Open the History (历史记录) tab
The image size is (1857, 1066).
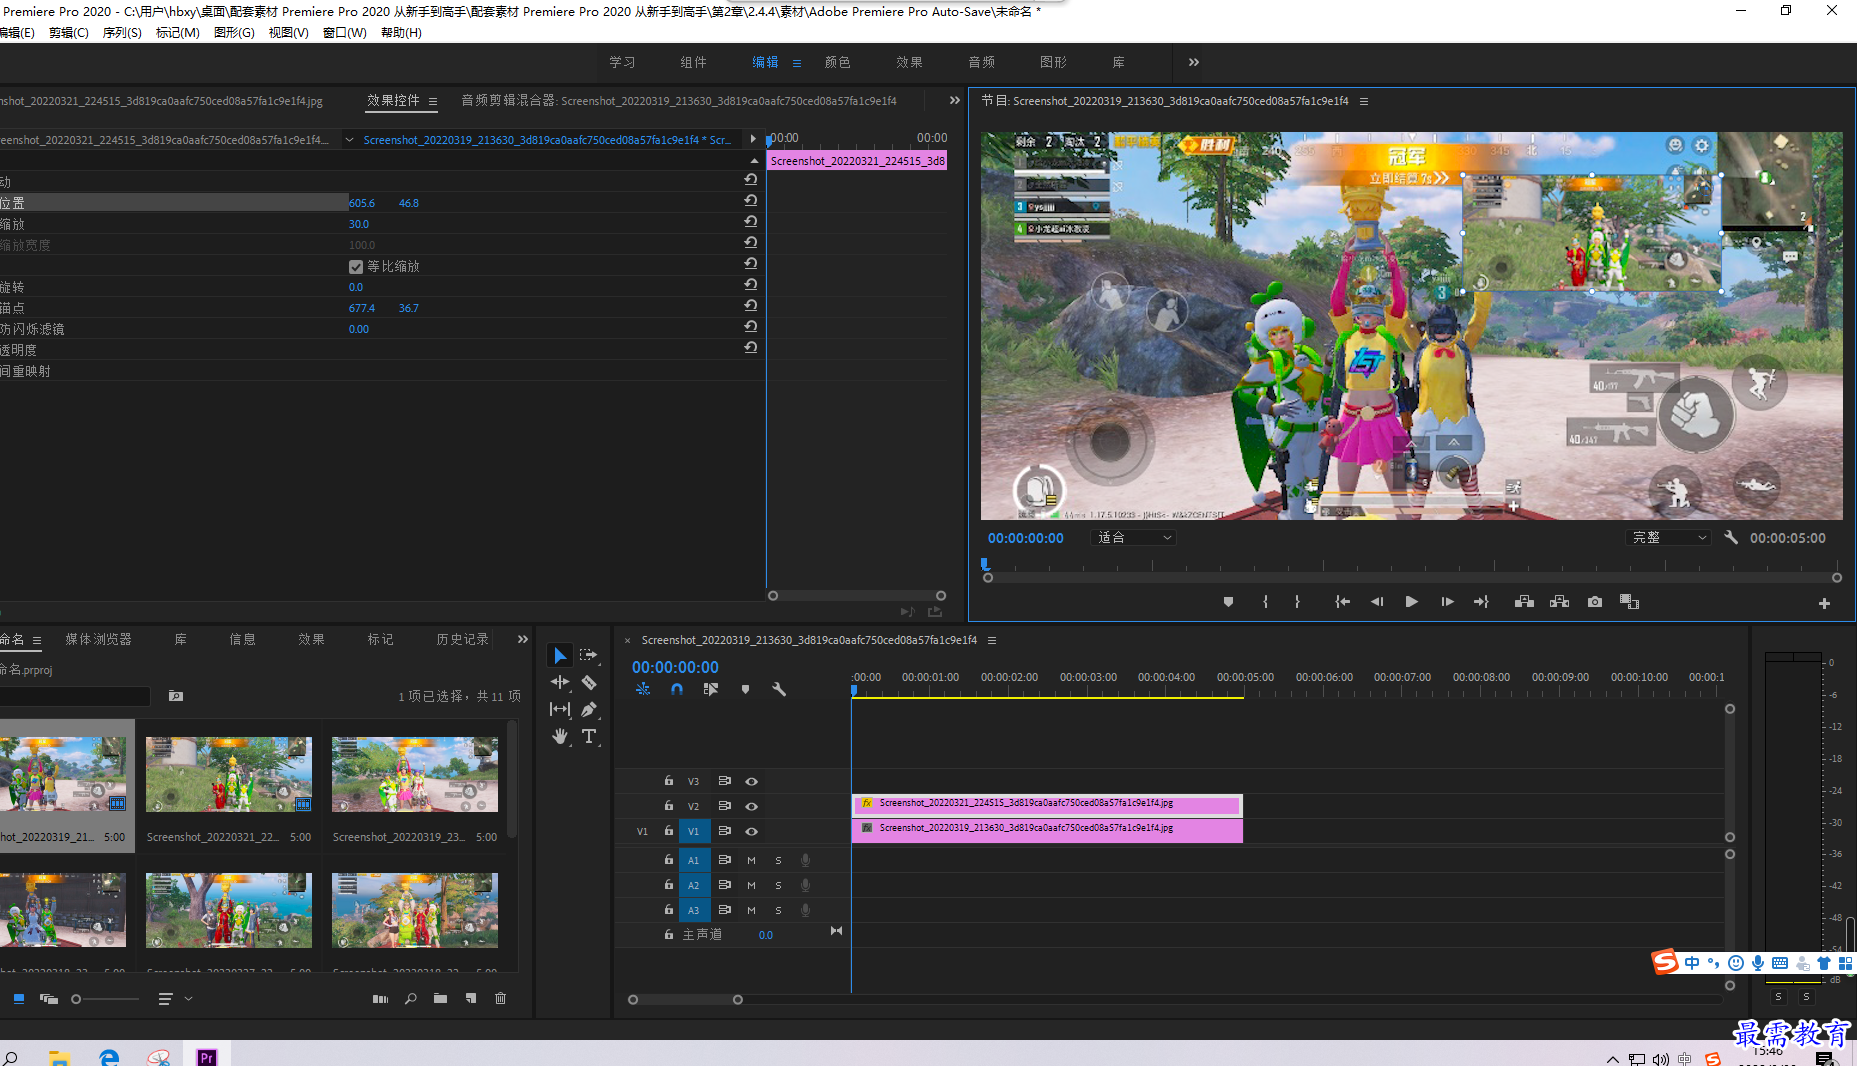tap(462, 639)
